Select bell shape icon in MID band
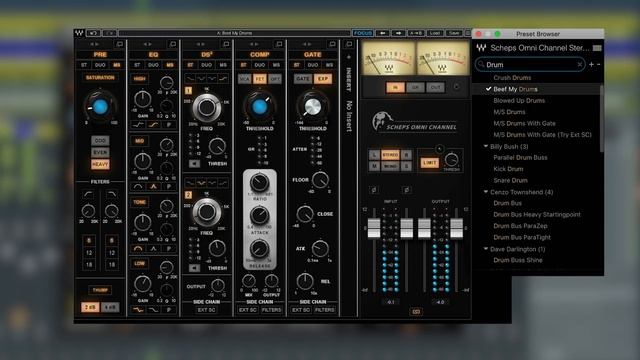The width and height of the screenshot is (640, 360). tap(153, 187)
